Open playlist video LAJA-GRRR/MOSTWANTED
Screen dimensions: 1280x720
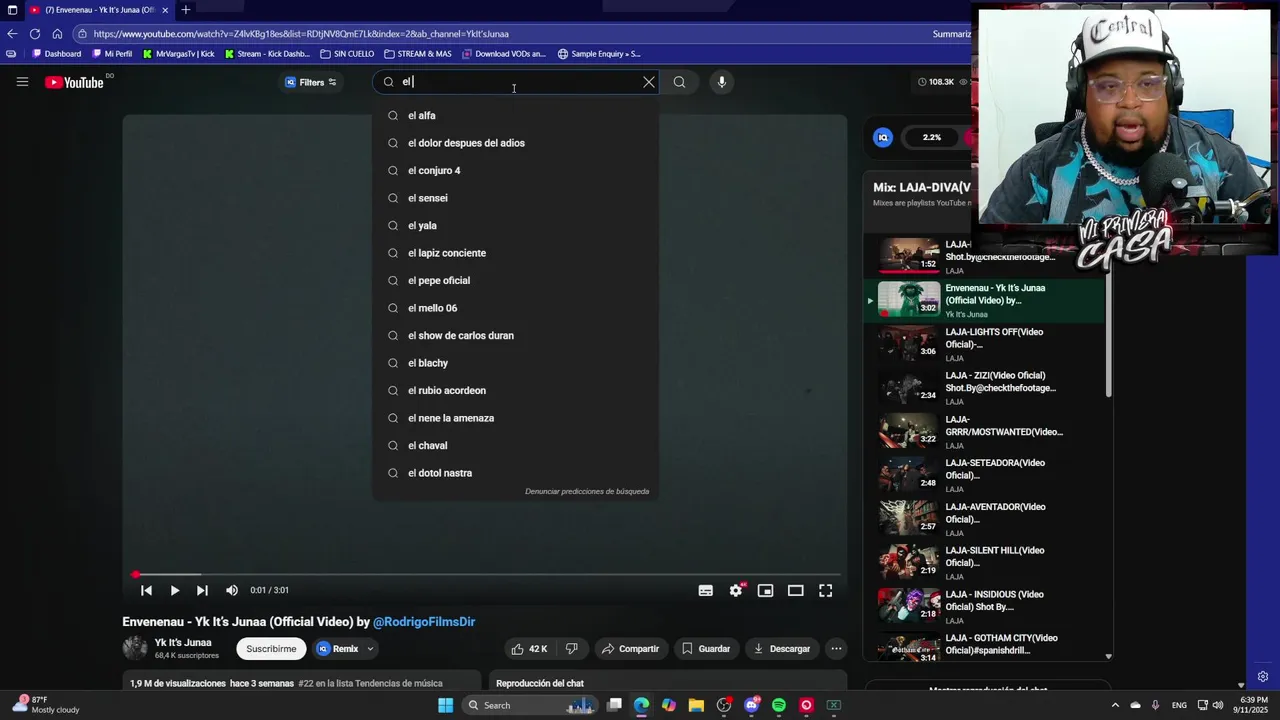click(985, 432)
